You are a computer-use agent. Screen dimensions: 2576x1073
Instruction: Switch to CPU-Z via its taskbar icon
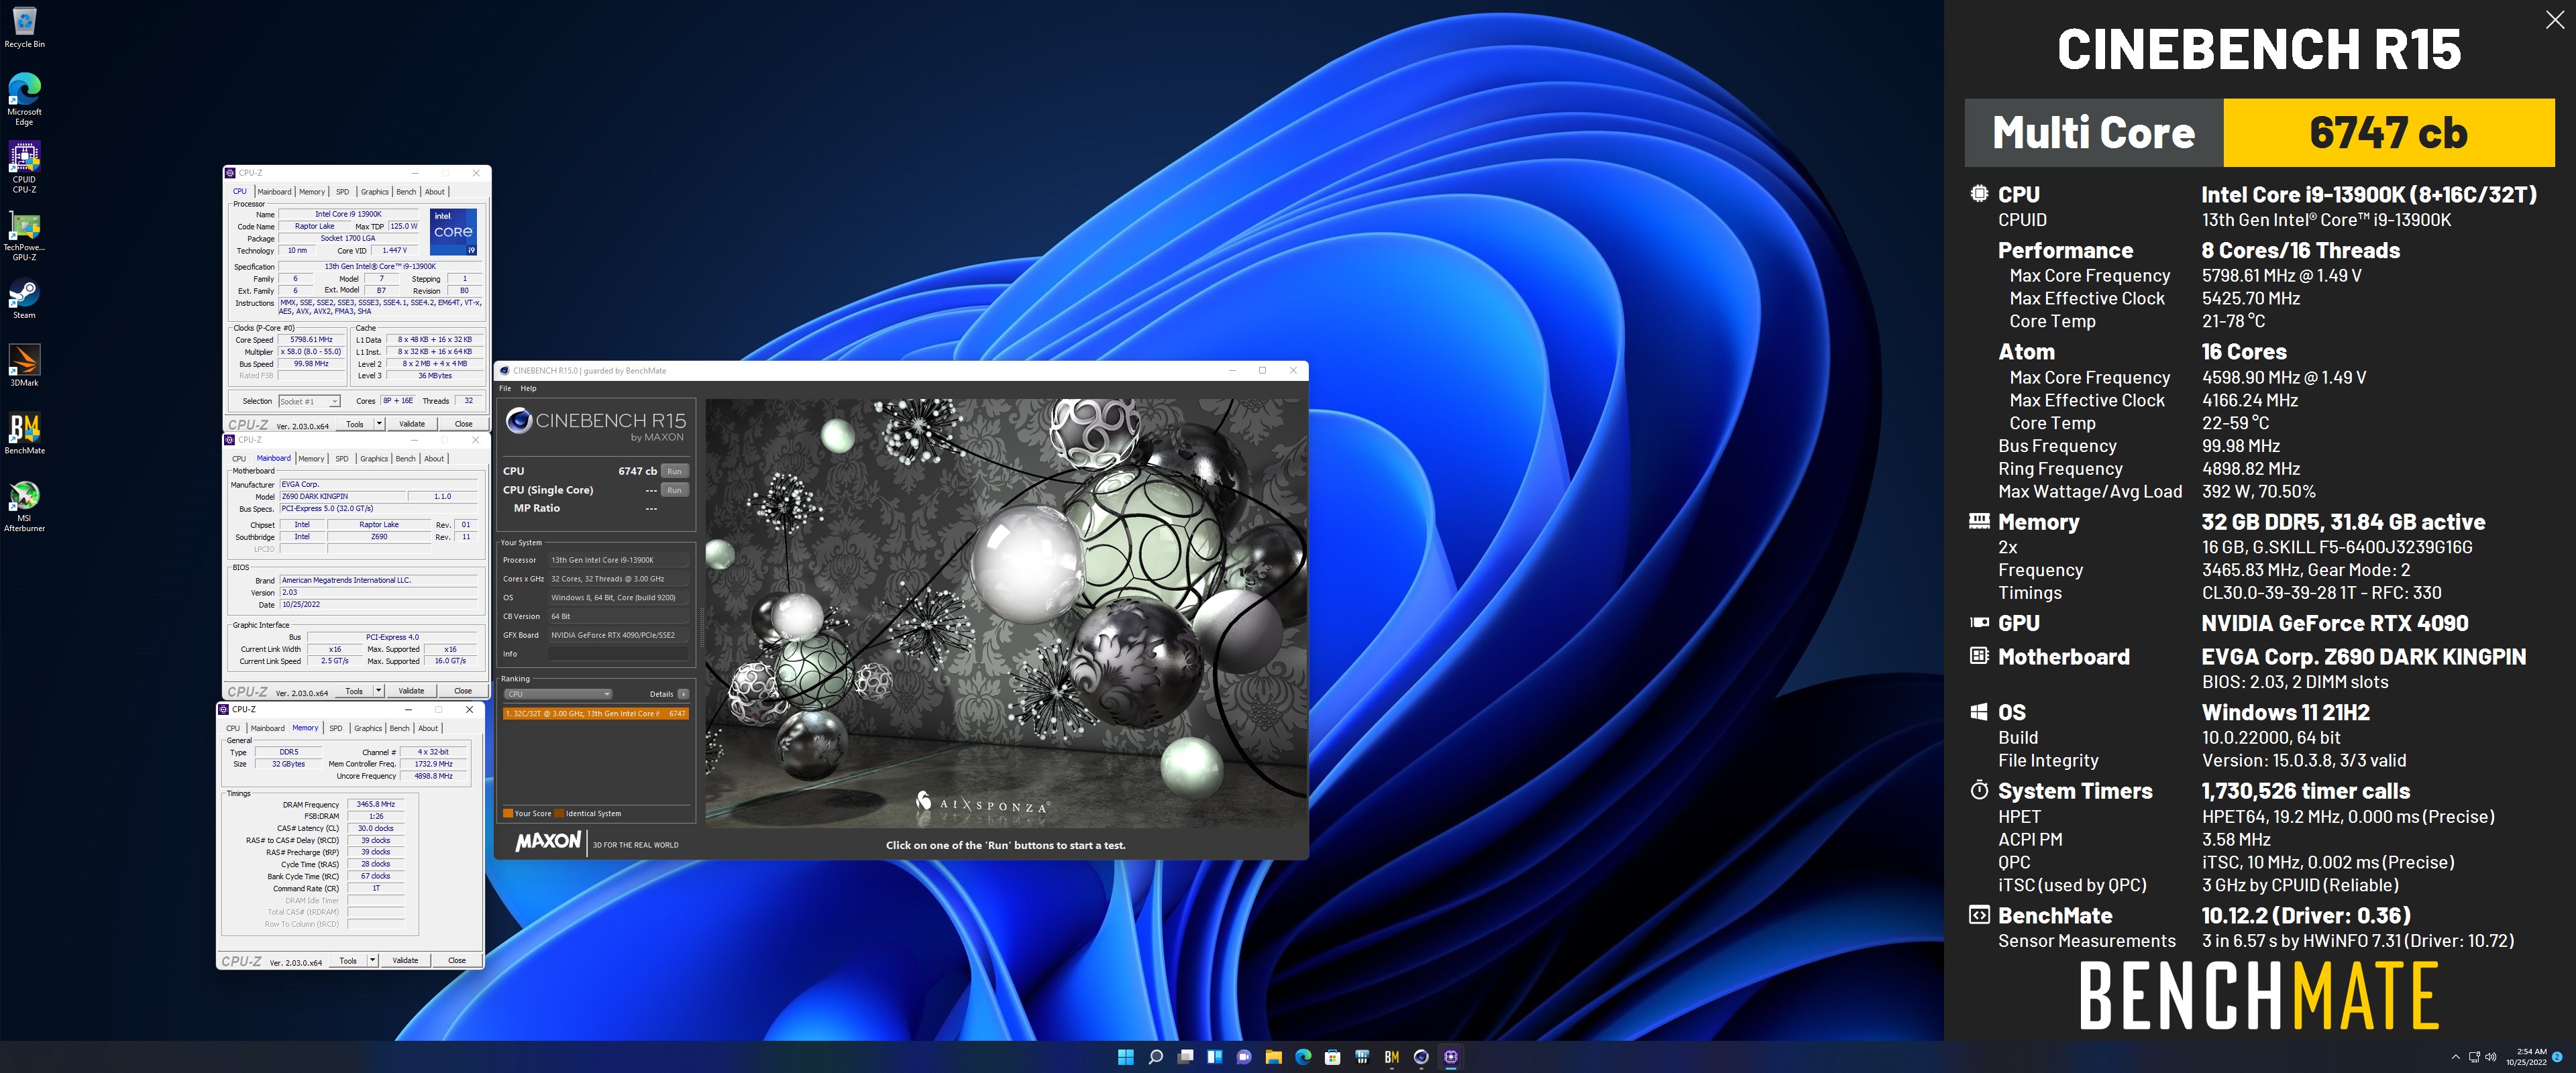tap(1451, 1056)
